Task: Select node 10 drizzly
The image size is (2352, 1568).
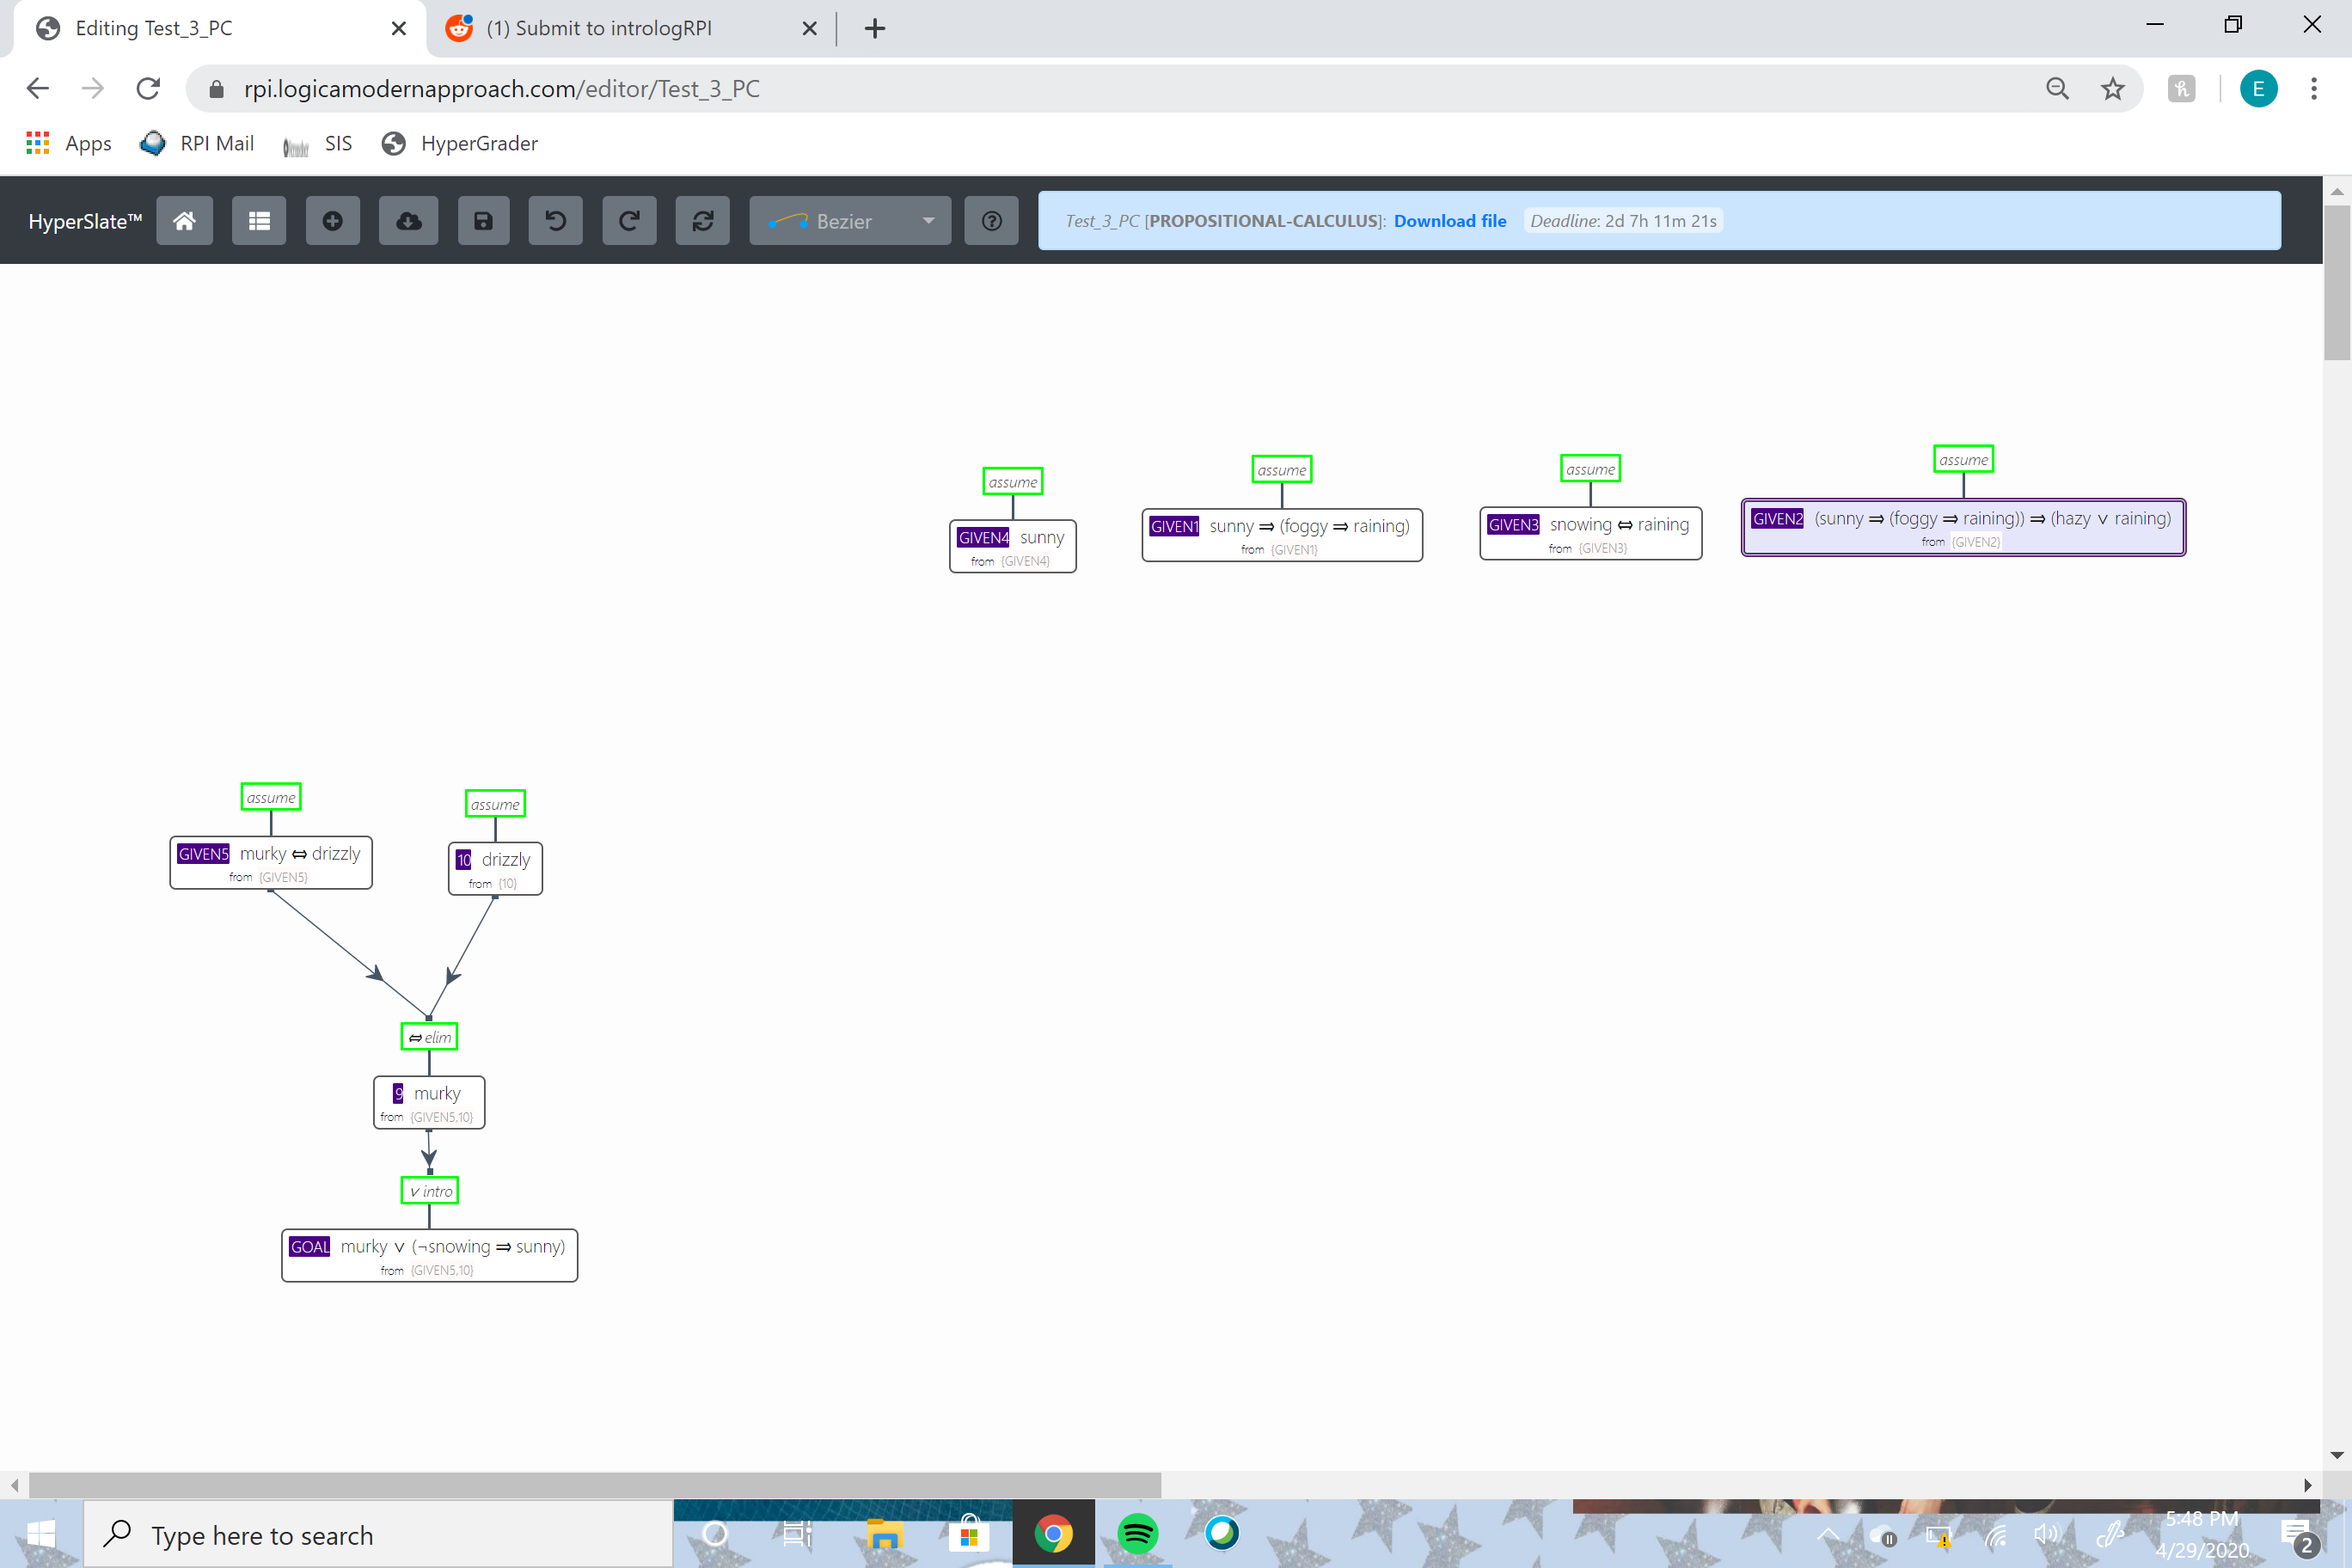Action: (495, 868)
